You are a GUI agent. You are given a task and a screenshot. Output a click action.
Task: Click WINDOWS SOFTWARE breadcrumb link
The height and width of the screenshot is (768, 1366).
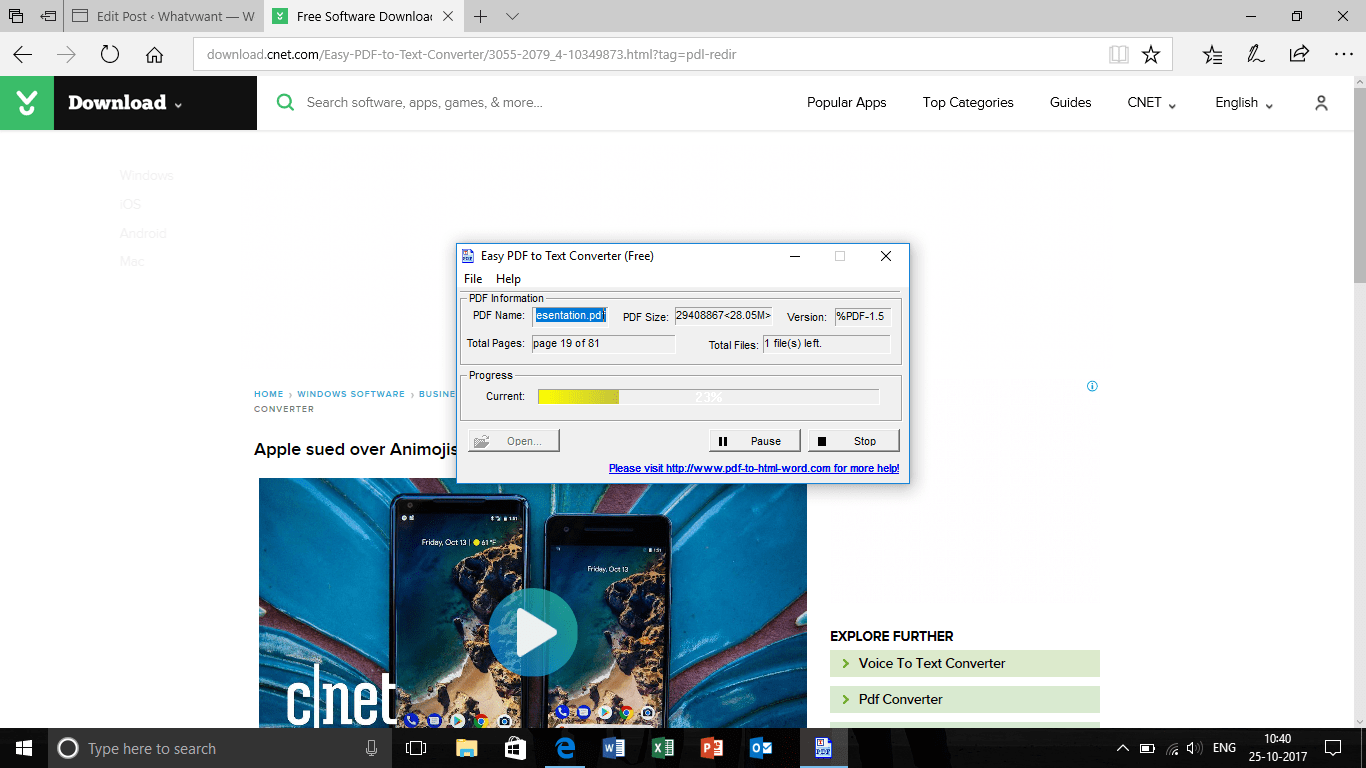coord(351,394)
